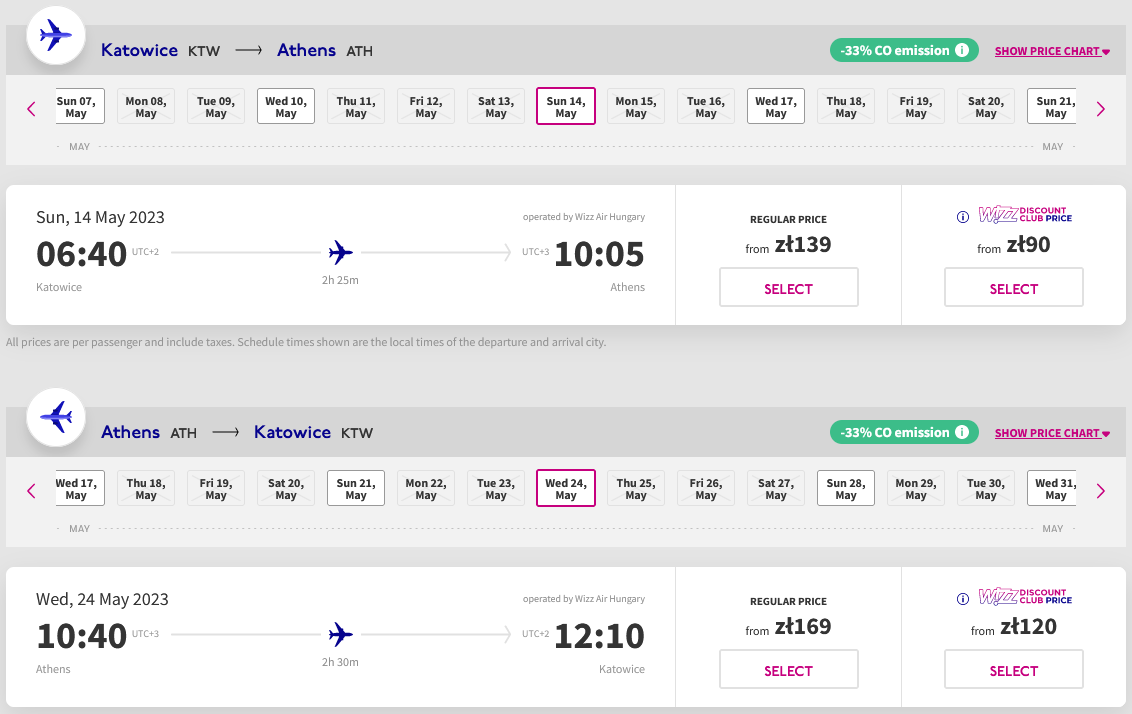Open the return flight CO emission info icon
This screenshot has height=714, width=1132.
(x=962, y=432)
